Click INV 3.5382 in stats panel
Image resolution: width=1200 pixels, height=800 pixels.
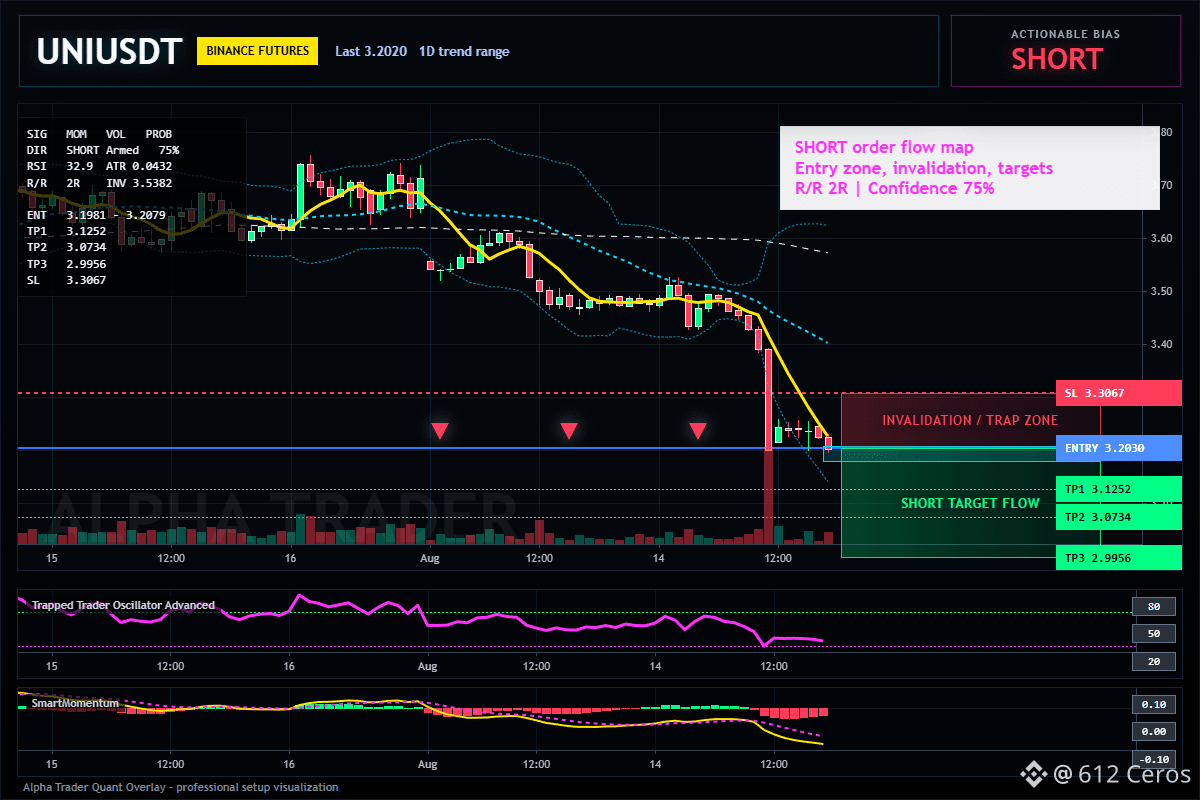pos(139,183)
